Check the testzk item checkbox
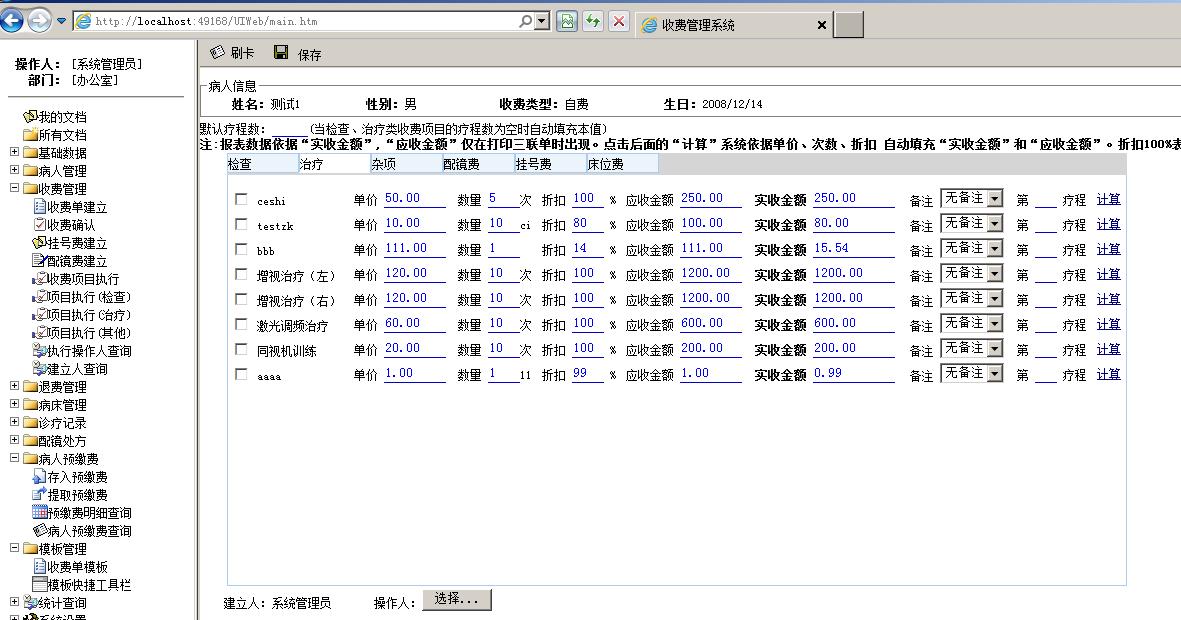The image size is (1181, 620). [241, 224]
